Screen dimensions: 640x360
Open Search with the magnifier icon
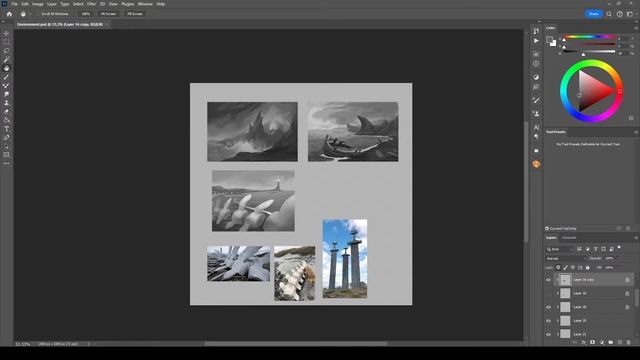pyautogui.click(x=609, y=14)
